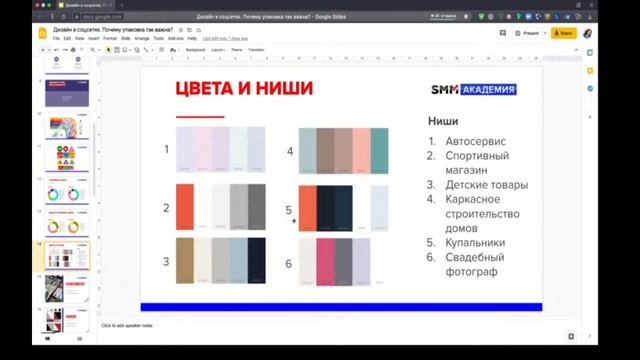Click the teal swatch in palette 4
This screenshot has height=360, width=640.
tap(380, 151)
